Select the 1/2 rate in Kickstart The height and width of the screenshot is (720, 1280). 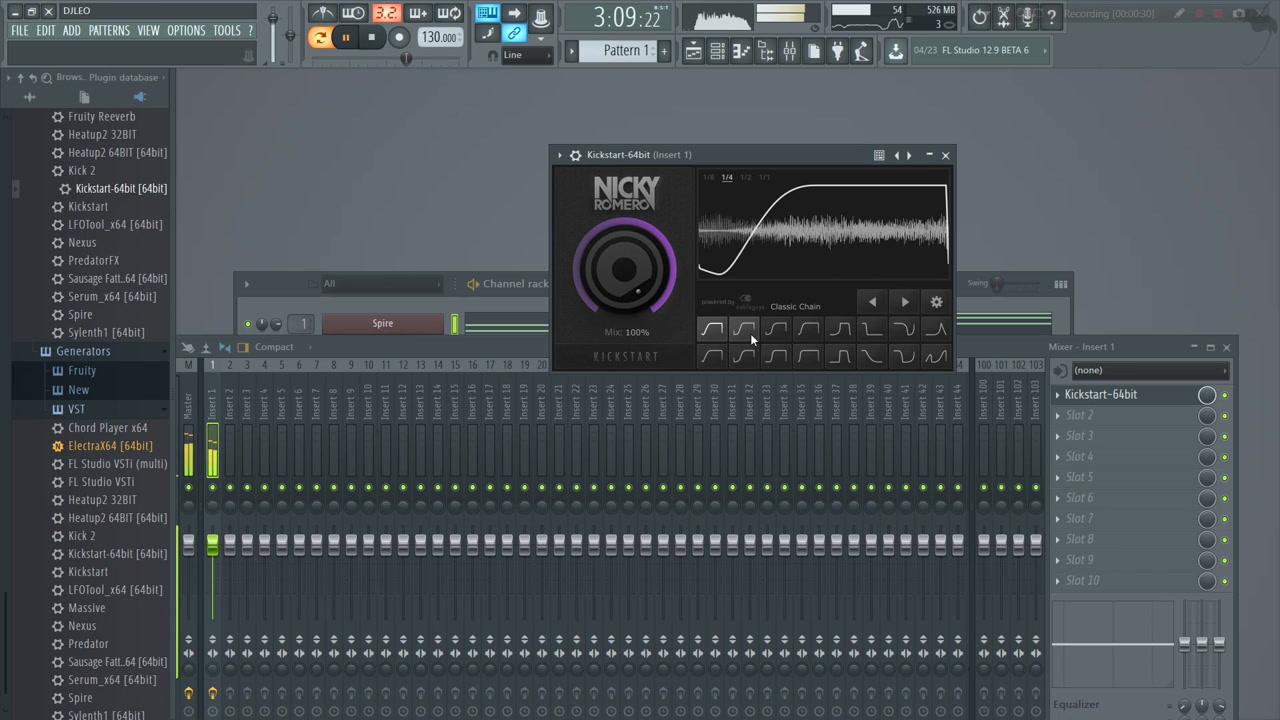745,178
